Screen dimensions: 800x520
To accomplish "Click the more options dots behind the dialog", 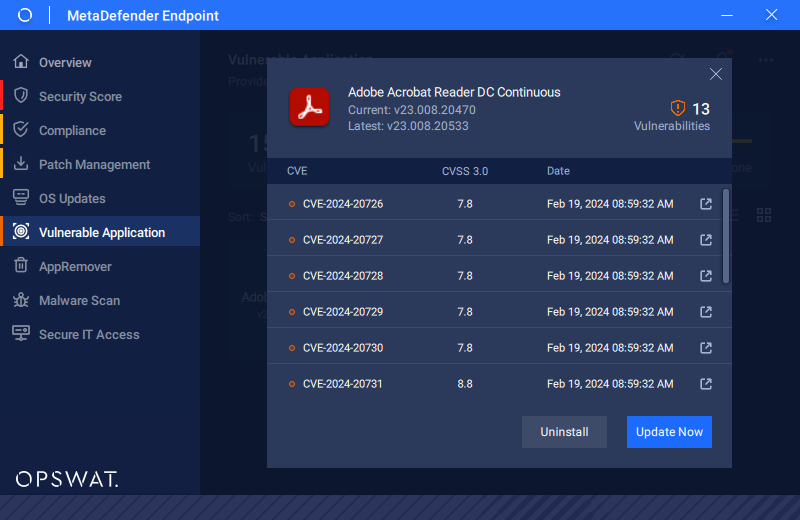I will point(765,60).
